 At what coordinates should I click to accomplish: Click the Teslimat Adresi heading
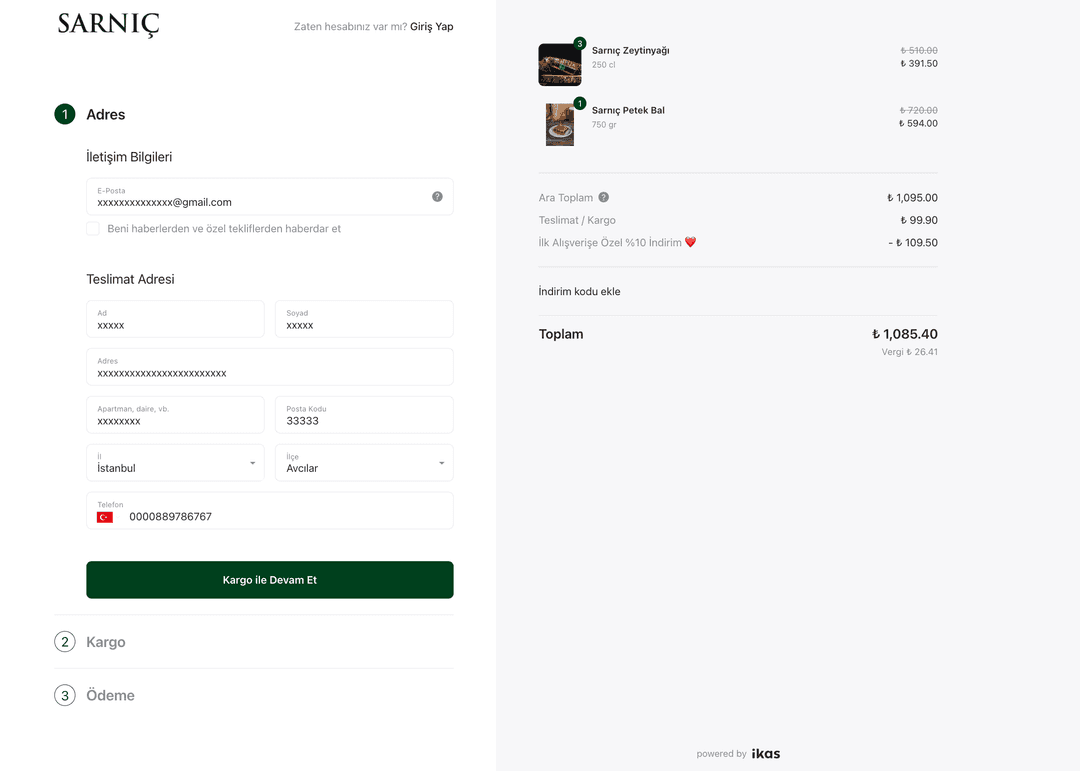point(130,279)
